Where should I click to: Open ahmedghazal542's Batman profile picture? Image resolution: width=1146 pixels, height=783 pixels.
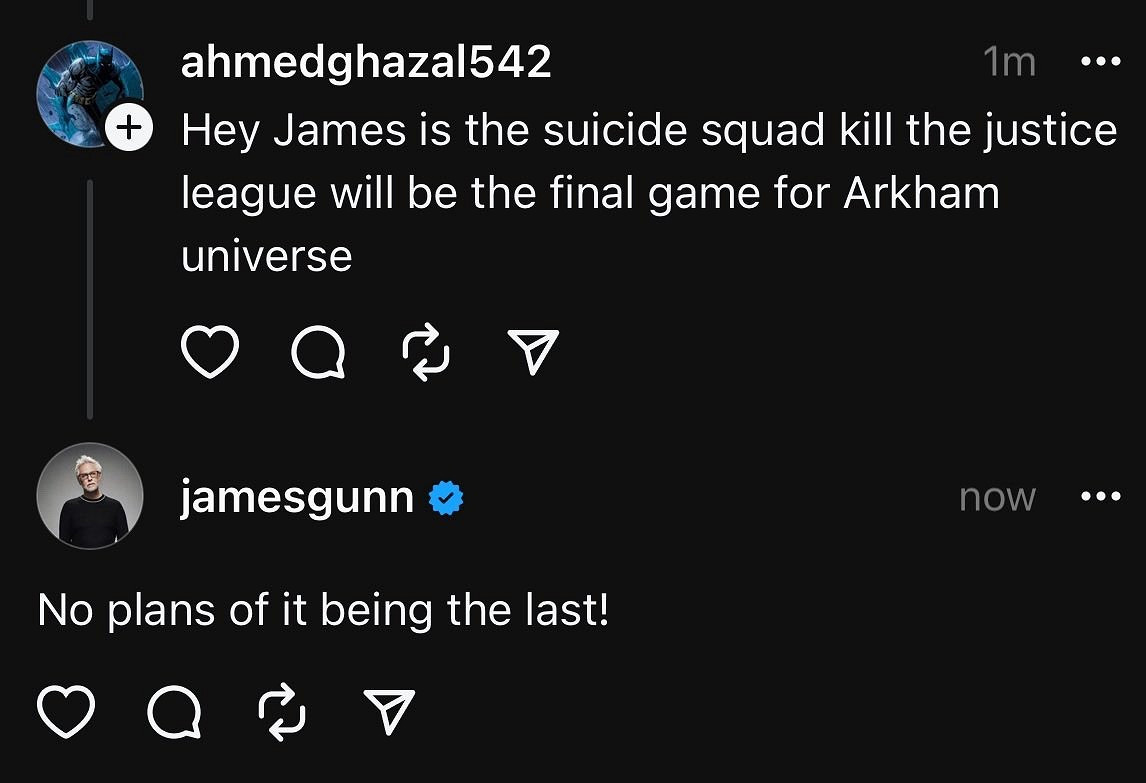tap(83, 91)
